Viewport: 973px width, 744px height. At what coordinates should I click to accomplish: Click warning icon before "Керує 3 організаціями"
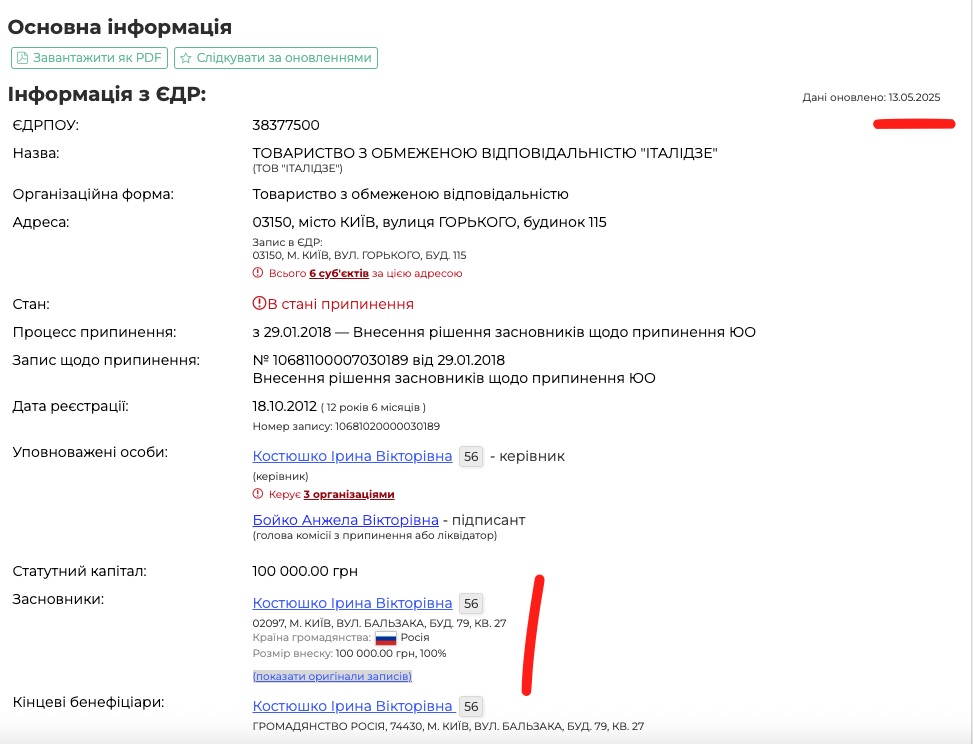click(258, 494)
